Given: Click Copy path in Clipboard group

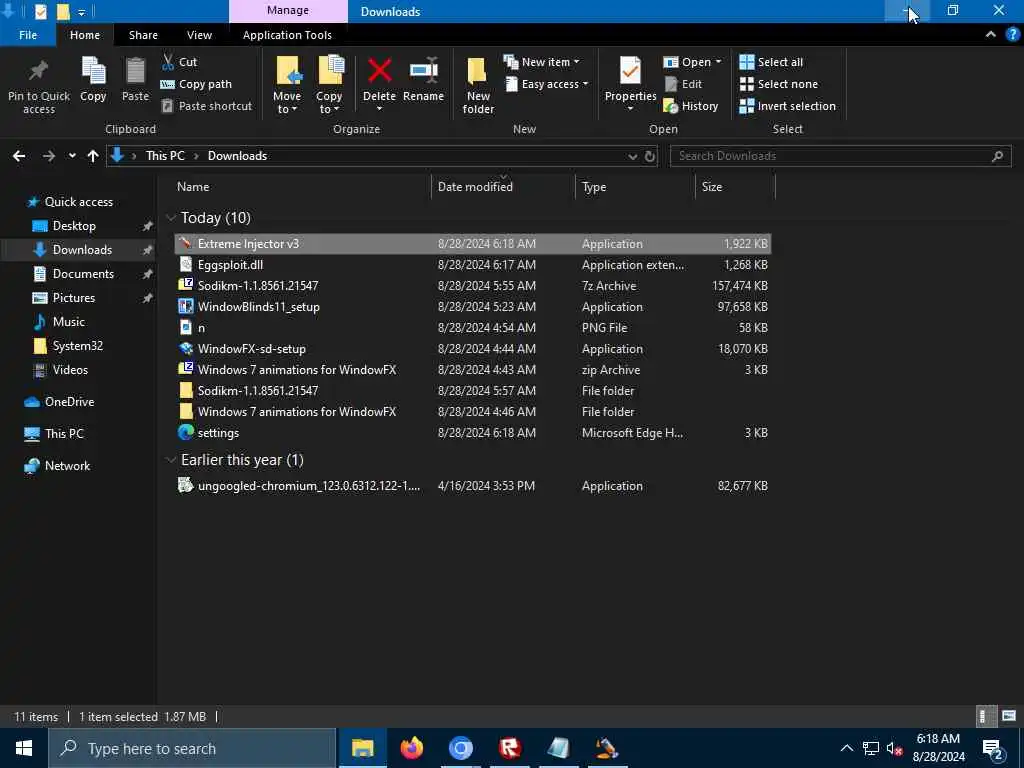Looking at the screenshot, I should coord(196,84).
